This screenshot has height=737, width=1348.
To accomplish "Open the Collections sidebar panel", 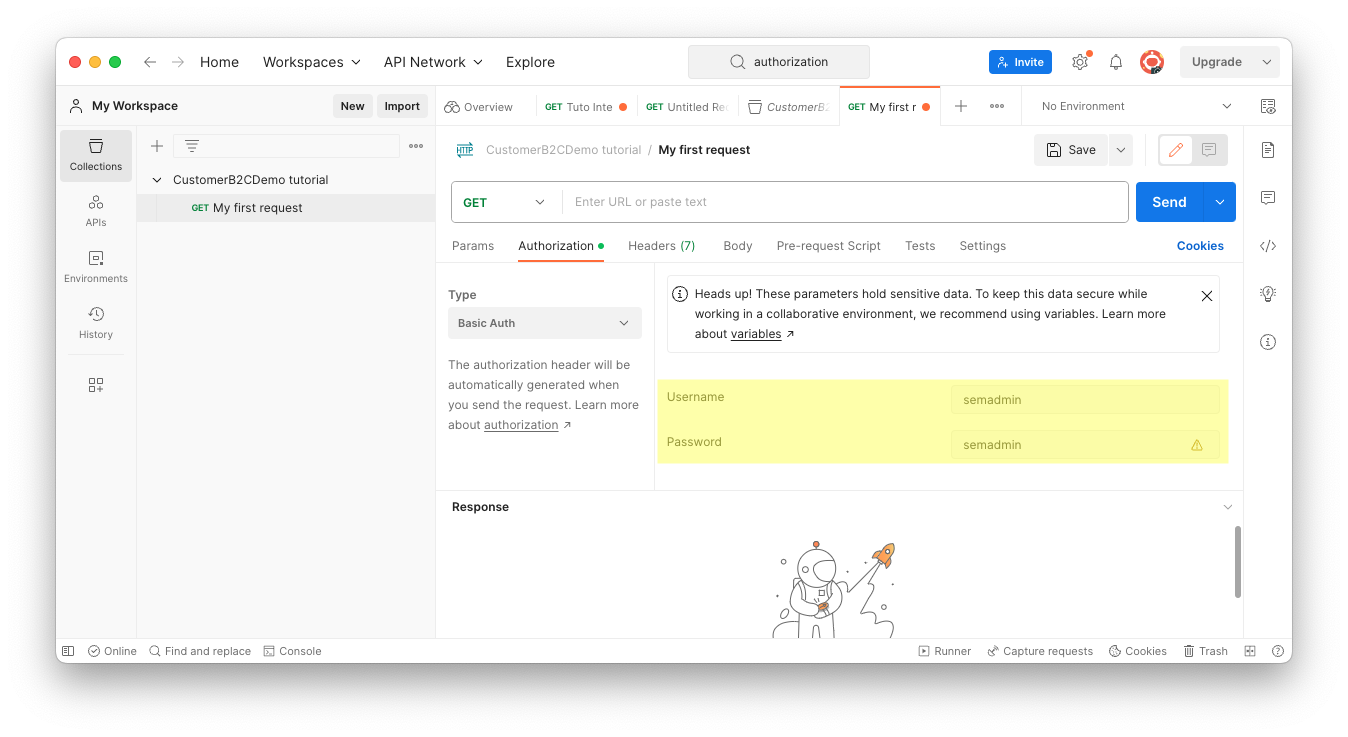I will pyautogui.click(x=96, y=155).
